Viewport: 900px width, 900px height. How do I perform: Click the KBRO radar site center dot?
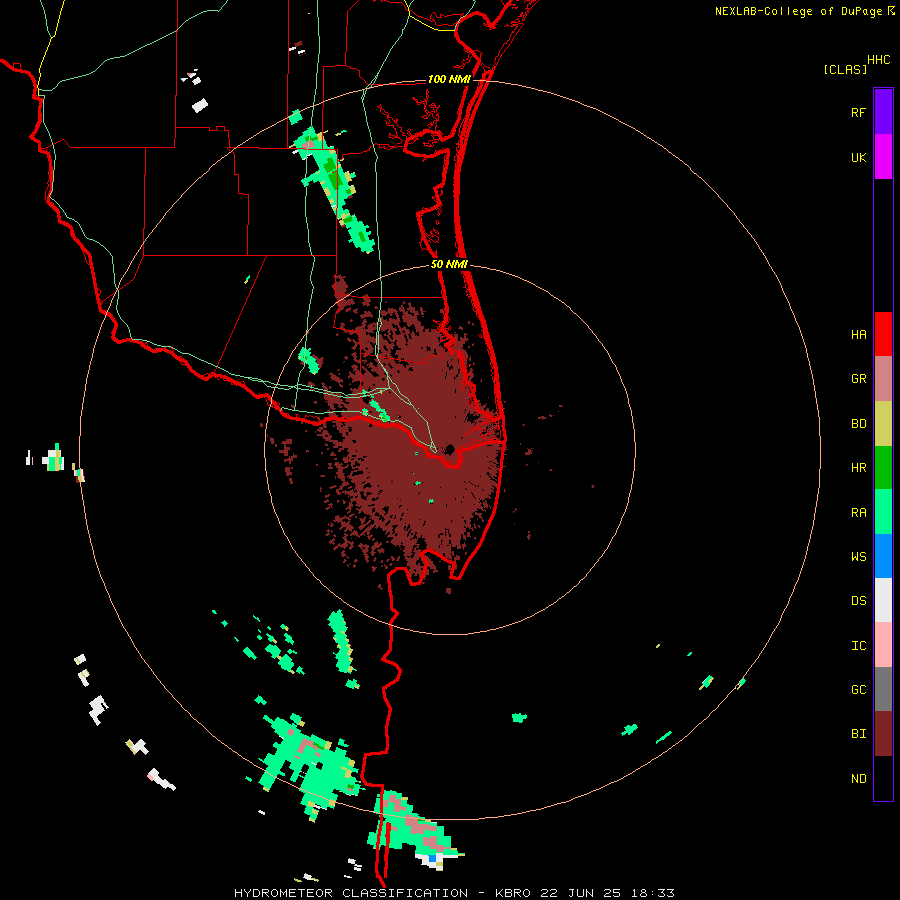click(x=449, y=449)
